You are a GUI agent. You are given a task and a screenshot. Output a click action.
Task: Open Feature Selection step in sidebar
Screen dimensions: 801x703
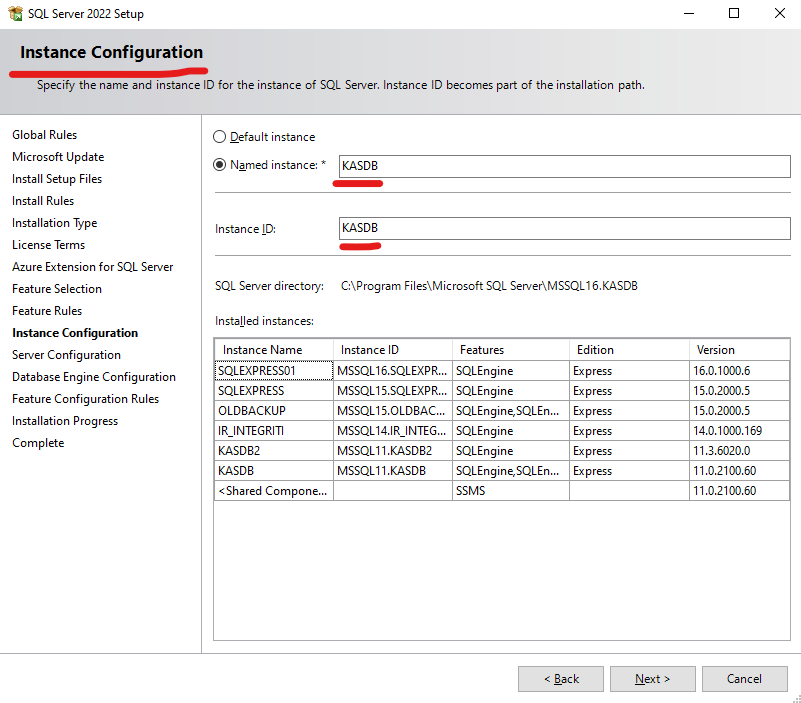click(57, 289)
